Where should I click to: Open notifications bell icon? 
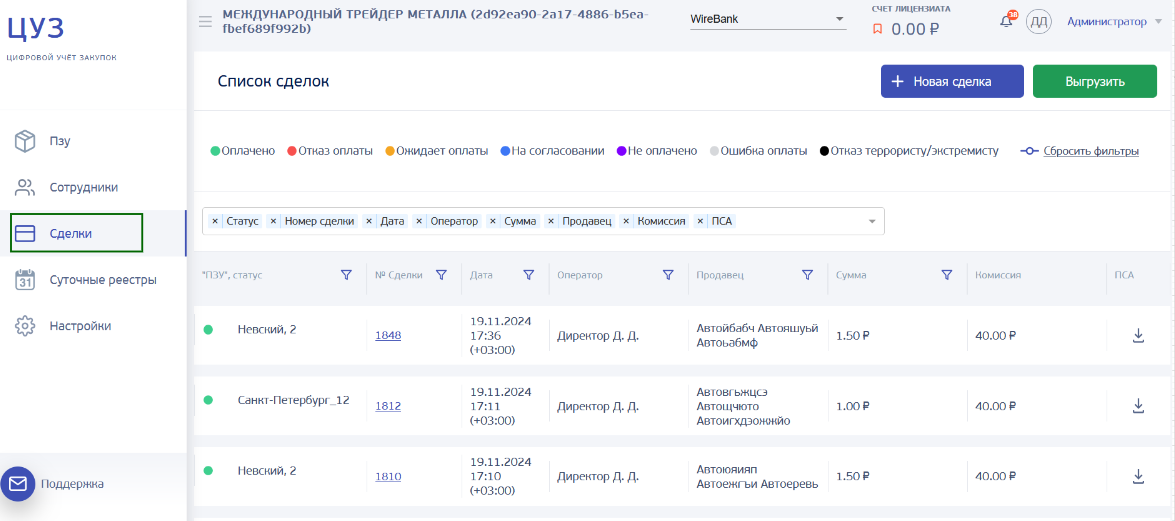(1006, 22)
